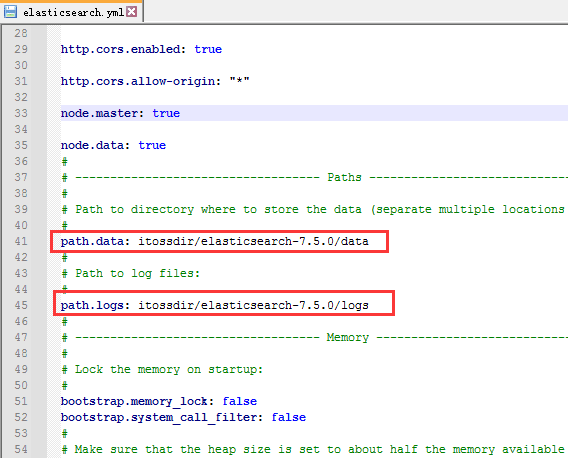This screenshot has width=568, height=458.
Task: Click '# Lock the memory on startup:' comment
Action: point(162,369)
